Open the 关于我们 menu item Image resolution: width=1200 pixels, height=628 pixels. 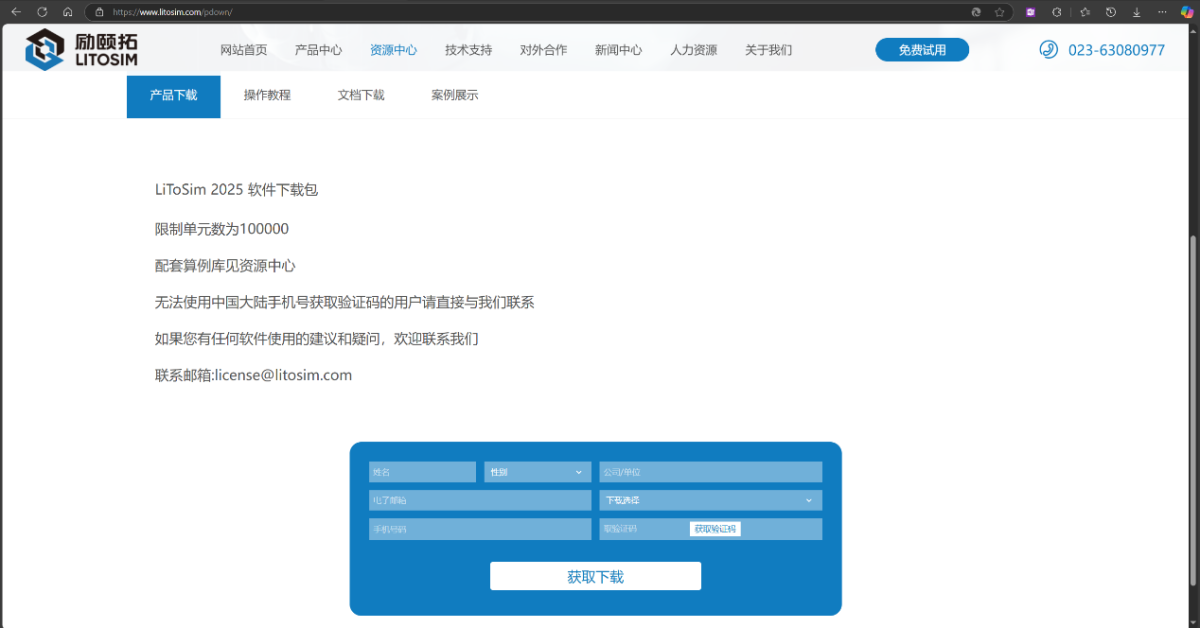coord(768,50)
